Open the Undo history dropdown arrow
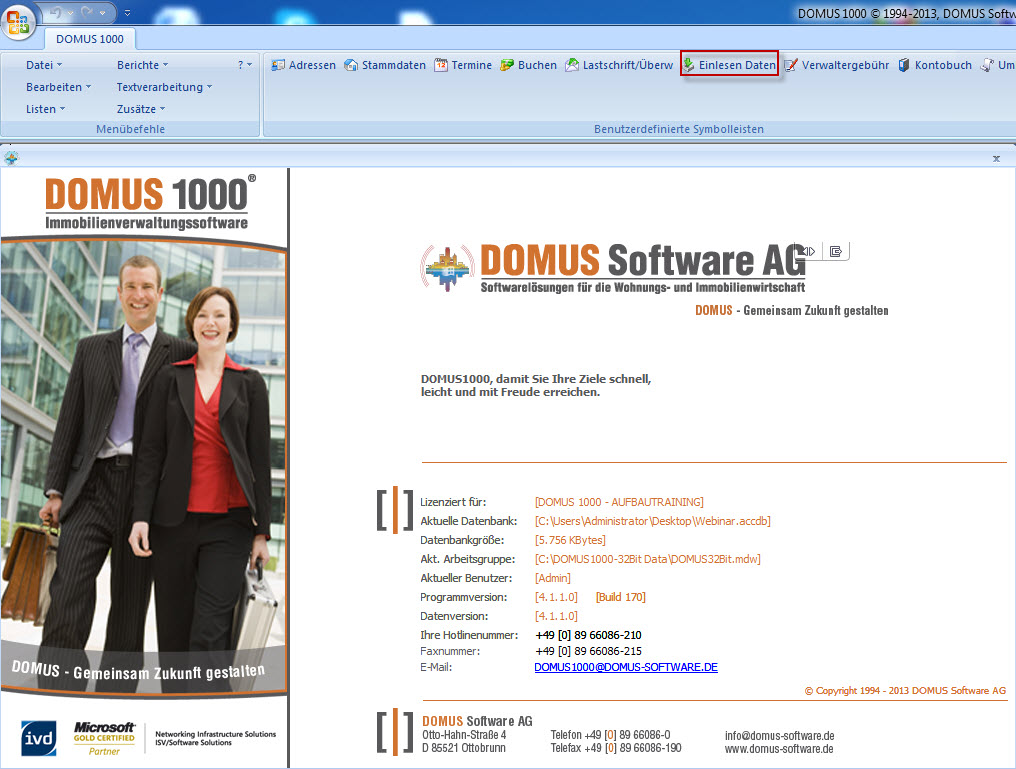The height and width of the screenshot is (769, 1016). pyautogui.click(x=70, y=13)
